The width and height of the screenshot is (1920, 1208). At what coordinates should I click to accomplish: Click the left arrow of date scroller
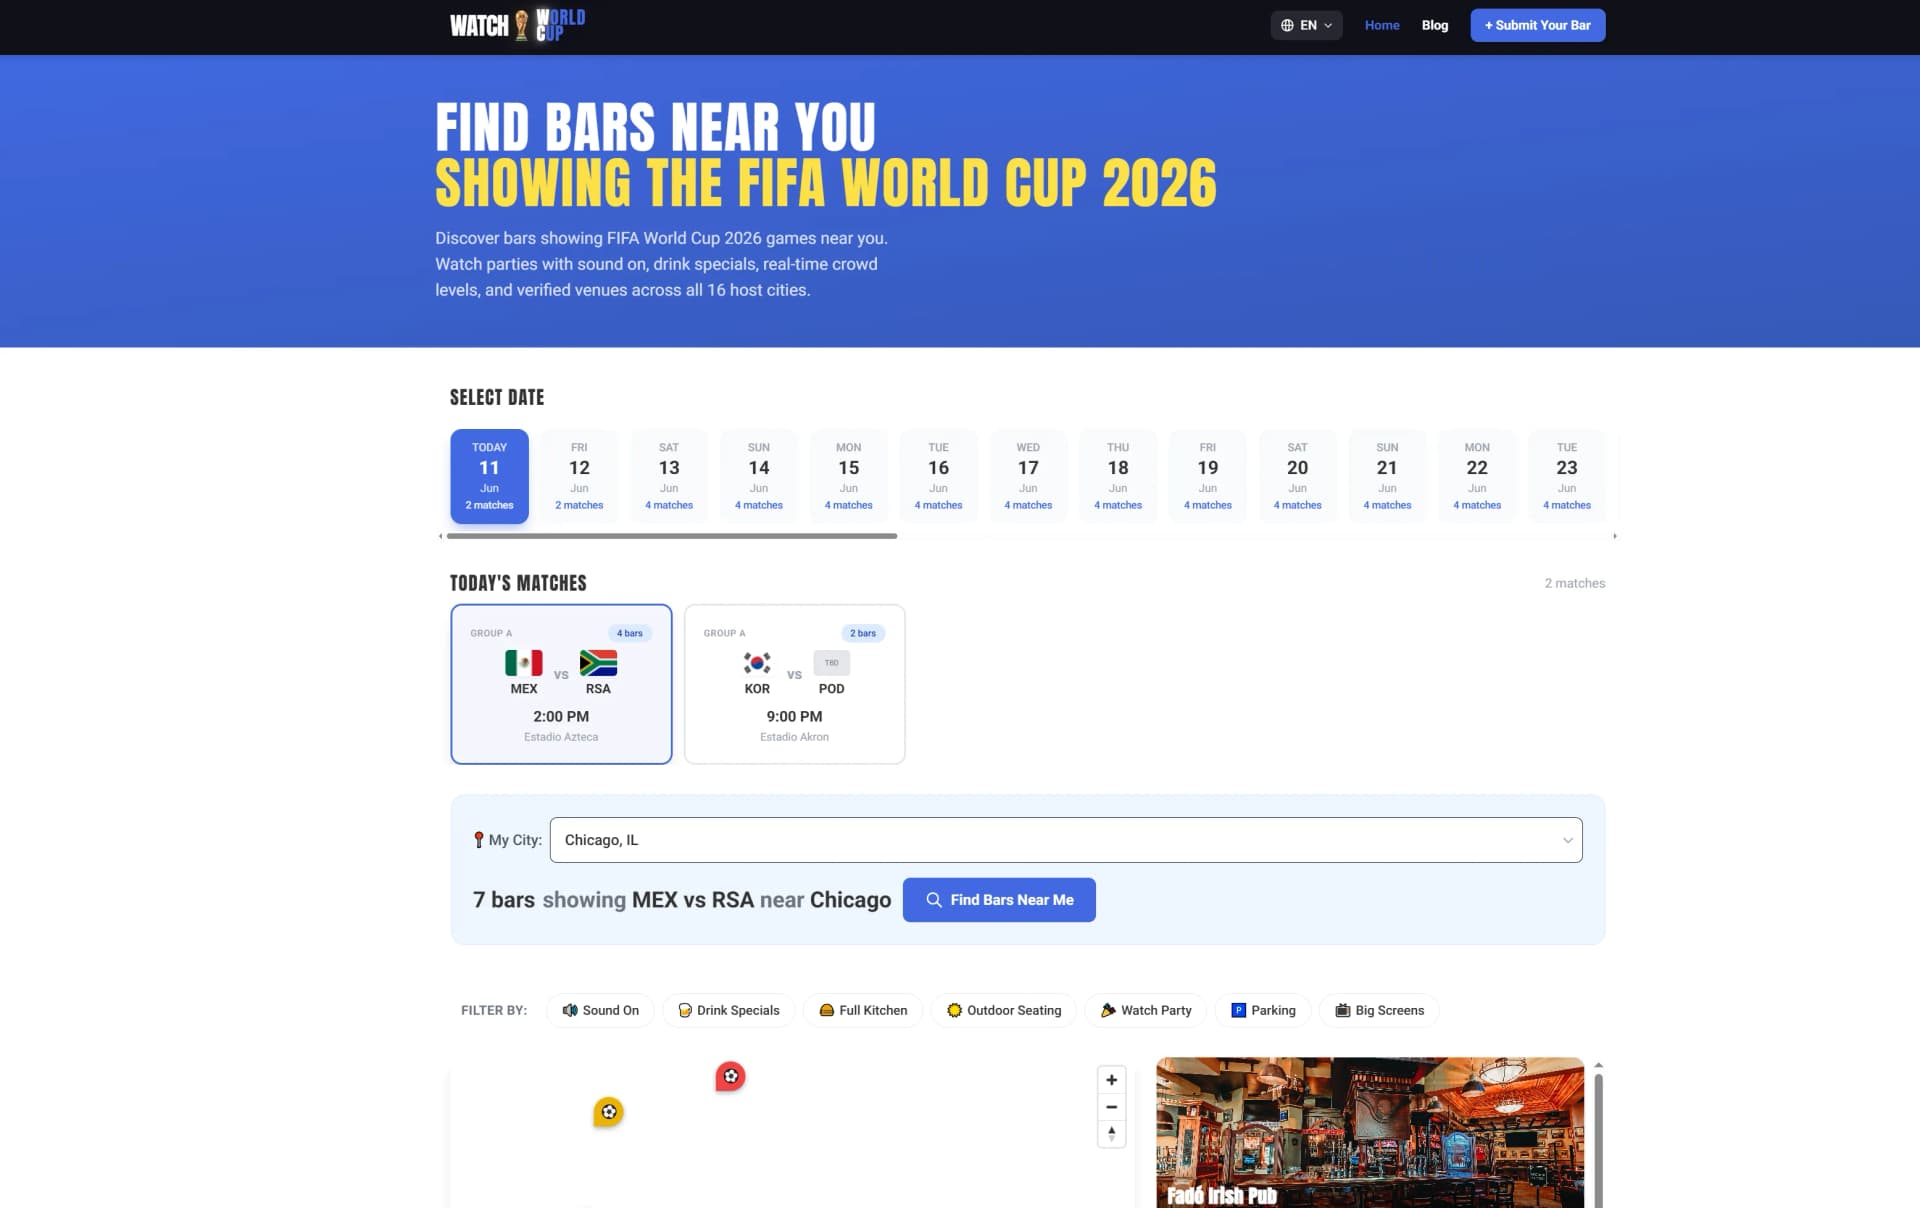(440, 536)
